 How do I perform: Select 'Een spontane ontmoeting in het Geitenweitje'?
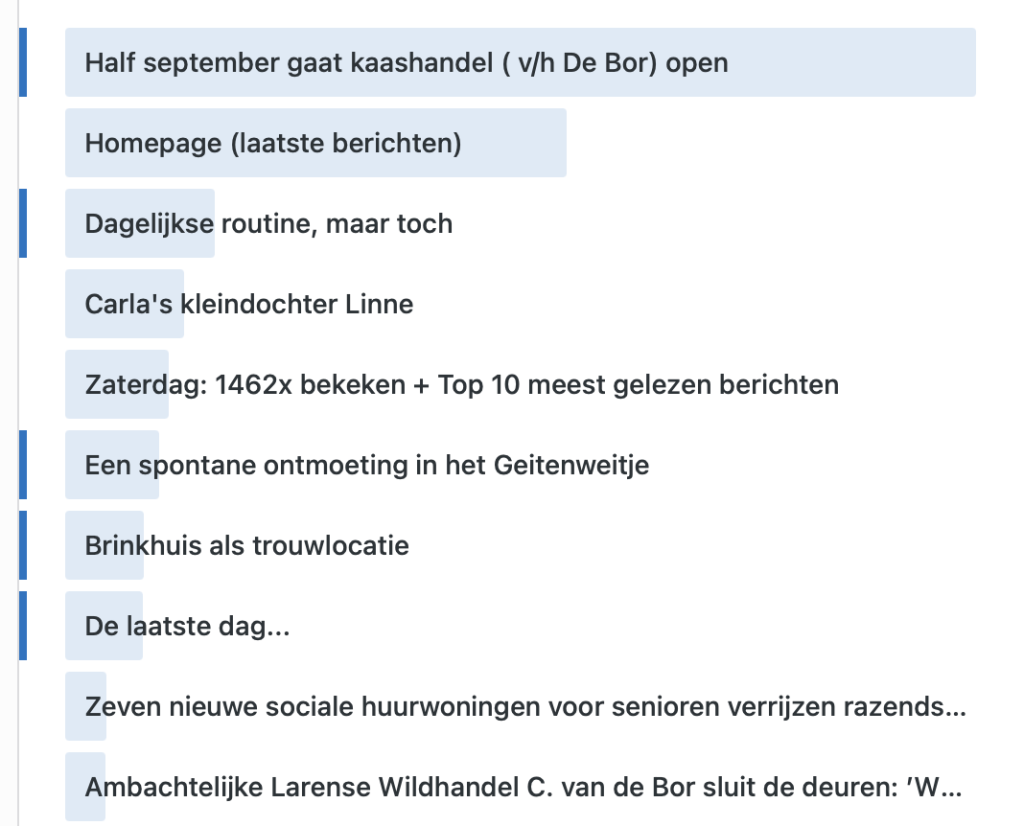click(x=367, y=465)
